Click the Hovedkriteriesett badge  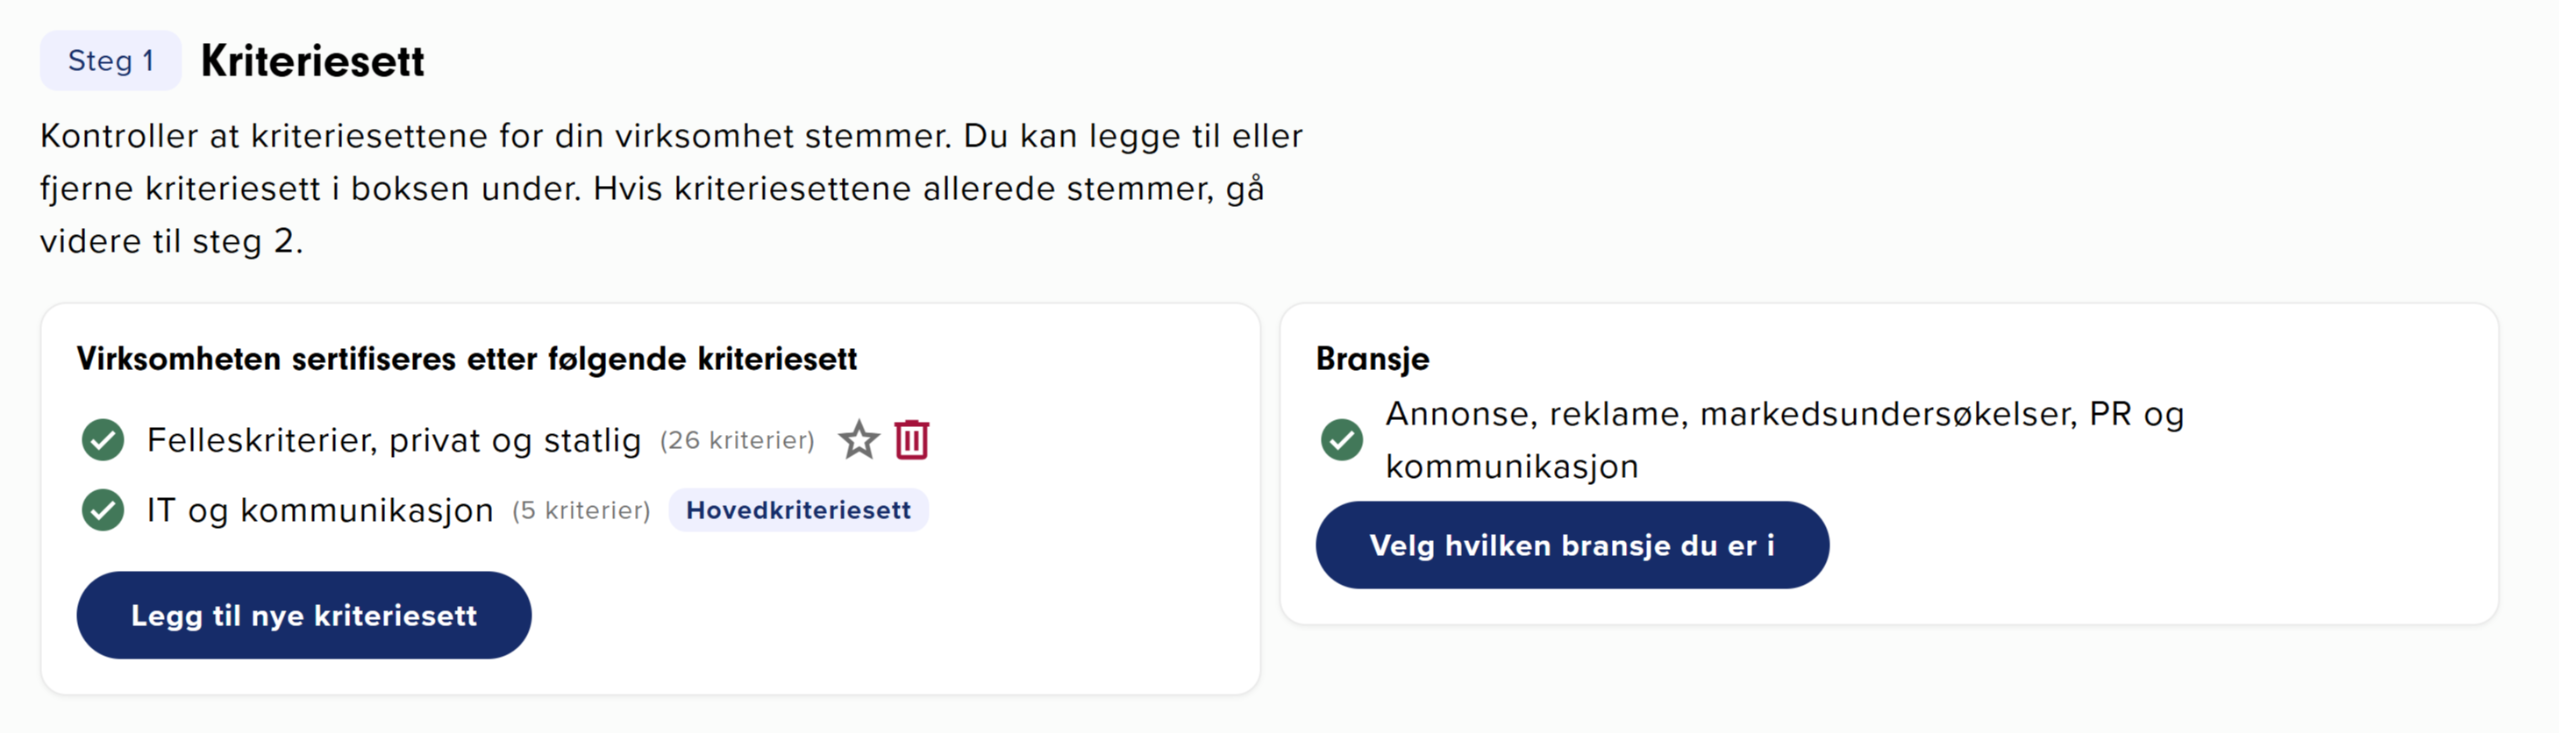[x=798, y=510]
